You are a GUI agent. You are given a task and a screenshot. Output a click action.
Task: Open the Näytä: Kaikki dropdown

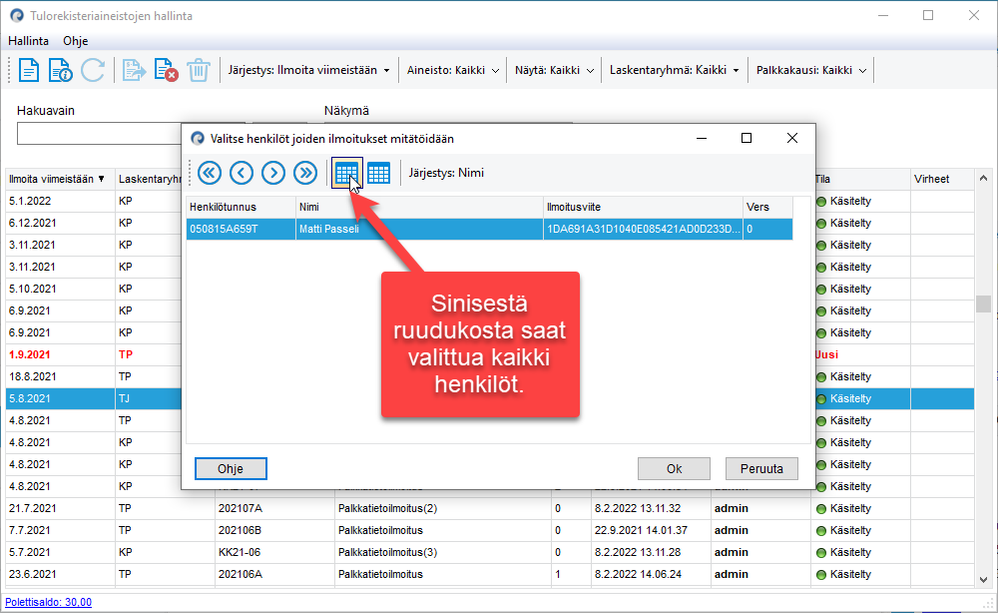coord(554,70)
